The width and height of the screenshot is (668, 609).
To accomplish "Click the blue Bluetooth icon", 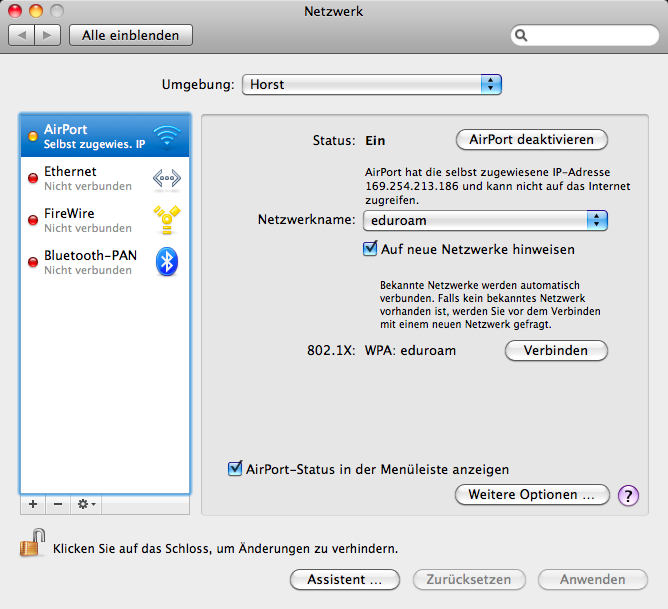I will (x=167, y=261).
